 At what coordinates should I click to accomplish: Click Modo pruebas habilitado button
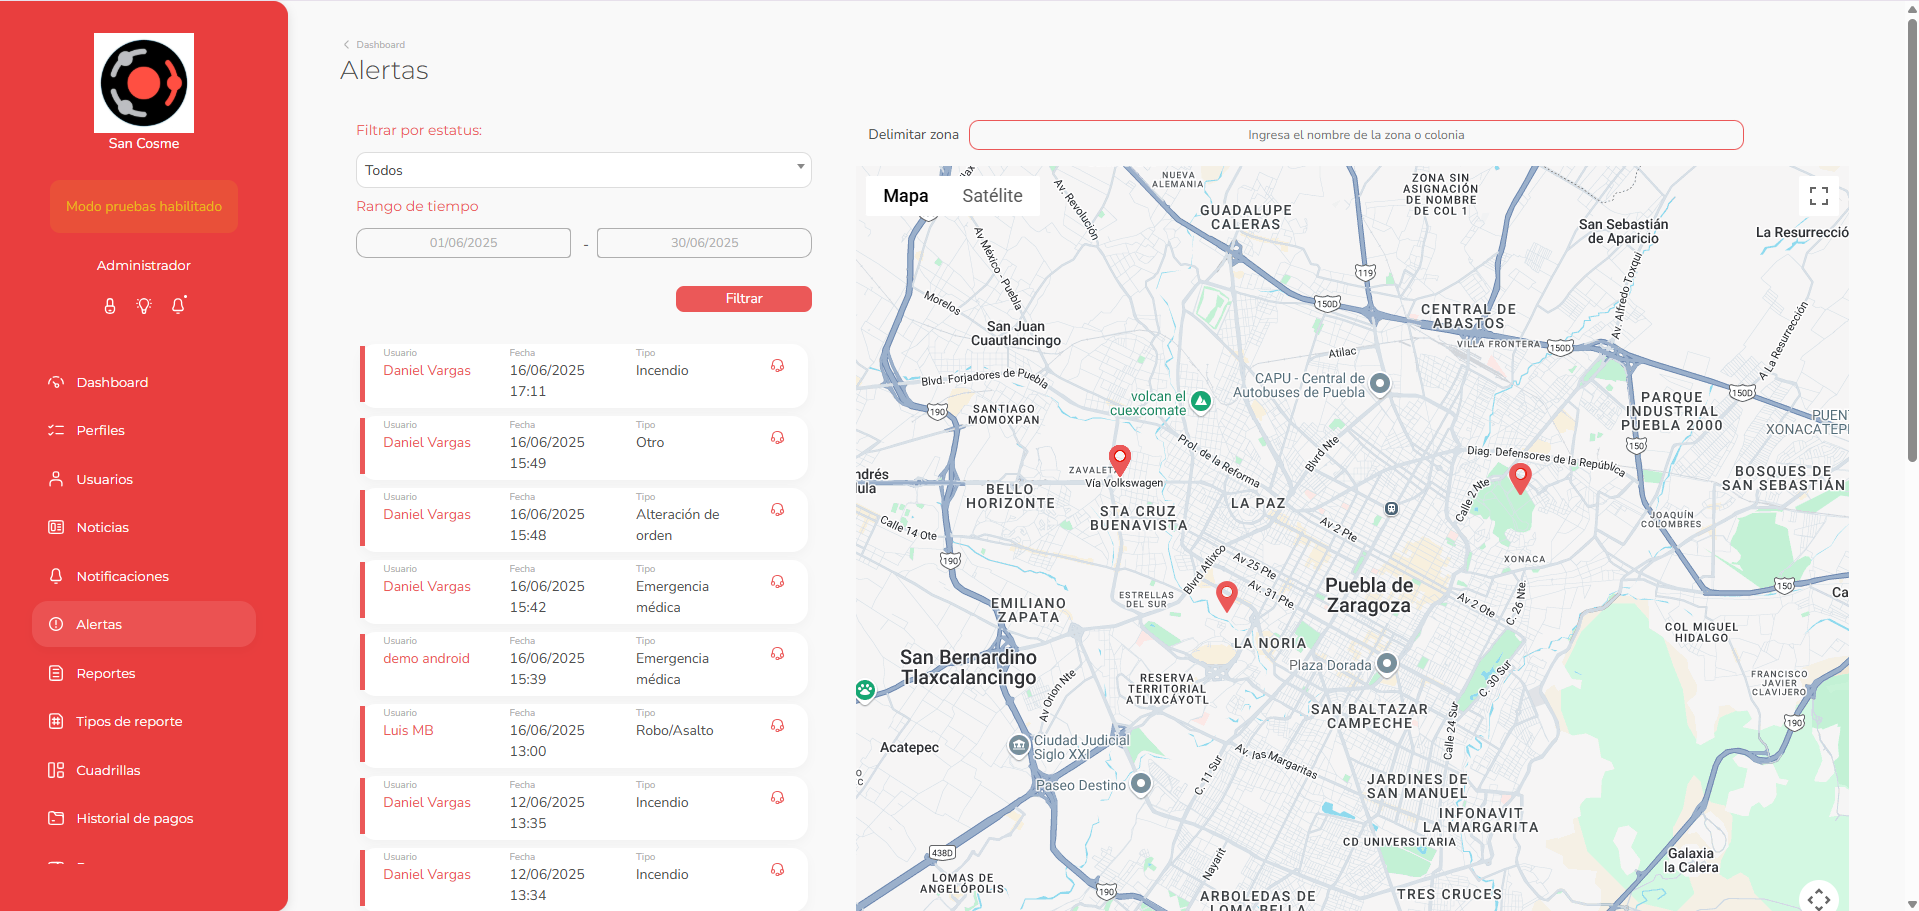pyautogui.click(x=144, y=206)
